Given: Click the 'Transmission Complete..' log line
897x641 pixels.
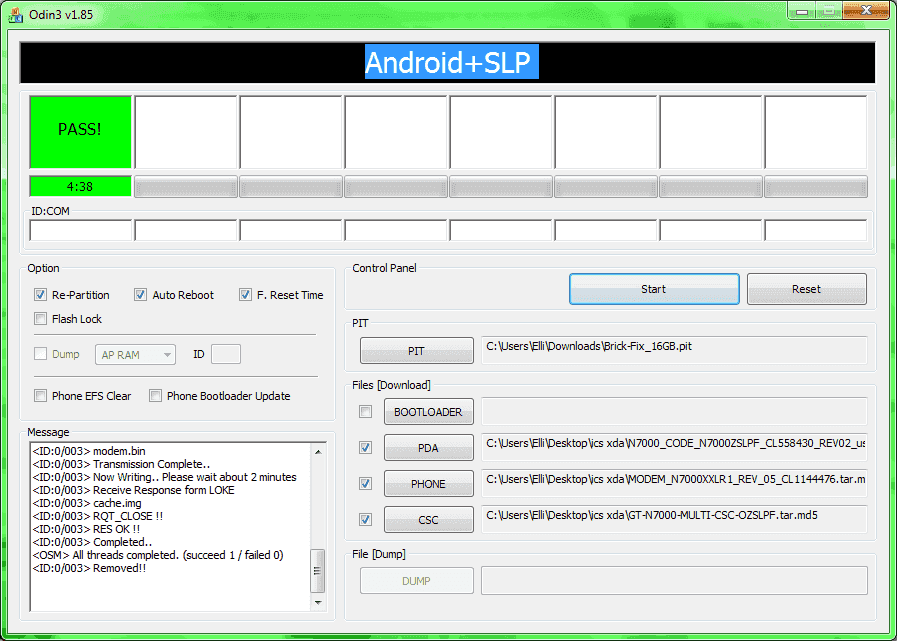Looking at the screenshot, I should coord(121,464).
